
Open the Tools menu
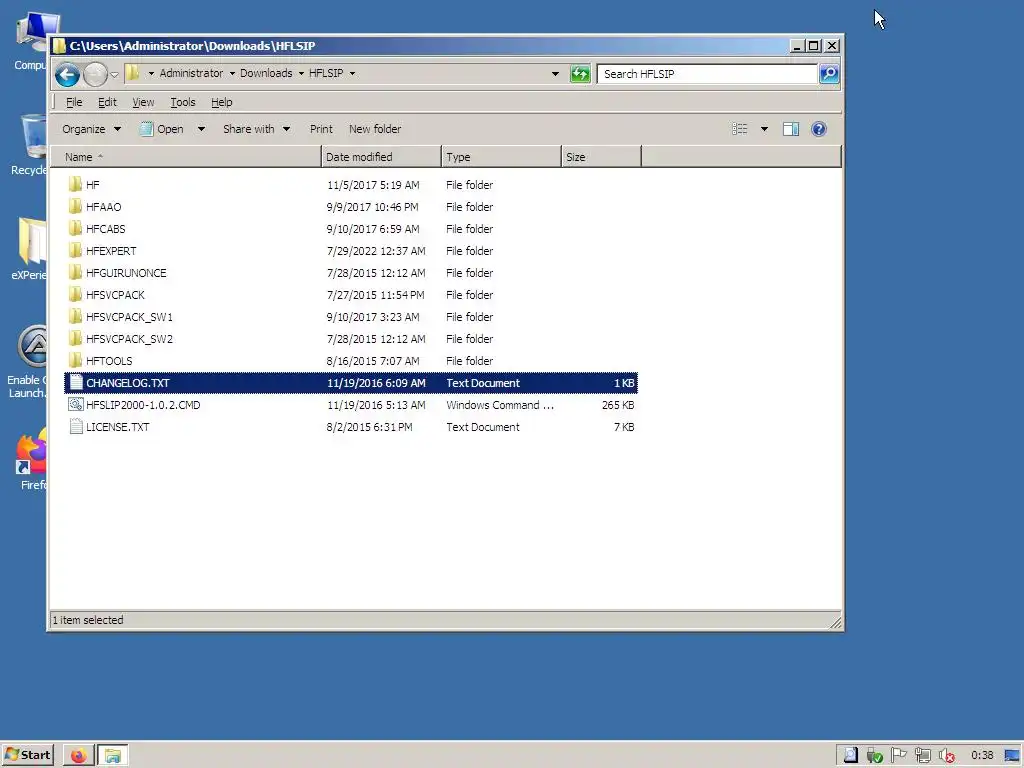coord(183,102)
